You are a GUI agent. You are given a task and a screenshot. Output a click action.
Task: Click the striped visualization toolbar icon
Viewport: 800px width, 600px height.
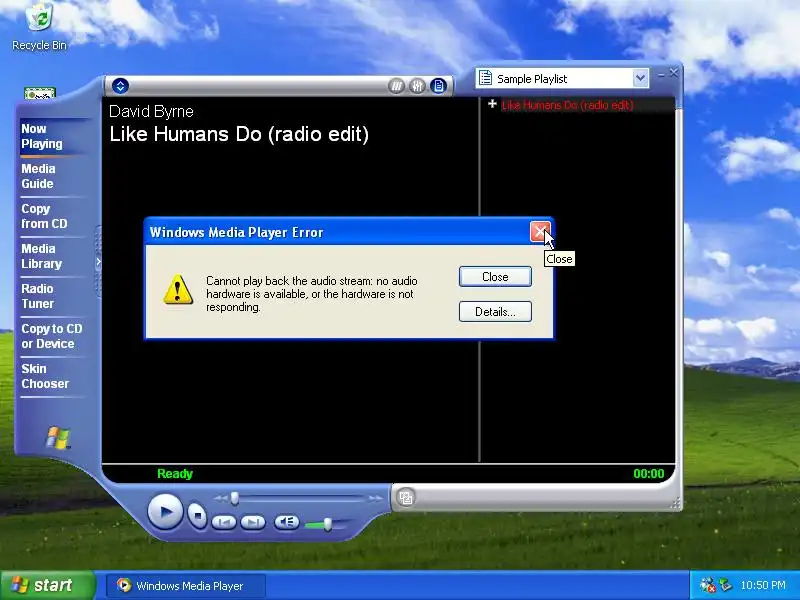[x=396, y=86]
